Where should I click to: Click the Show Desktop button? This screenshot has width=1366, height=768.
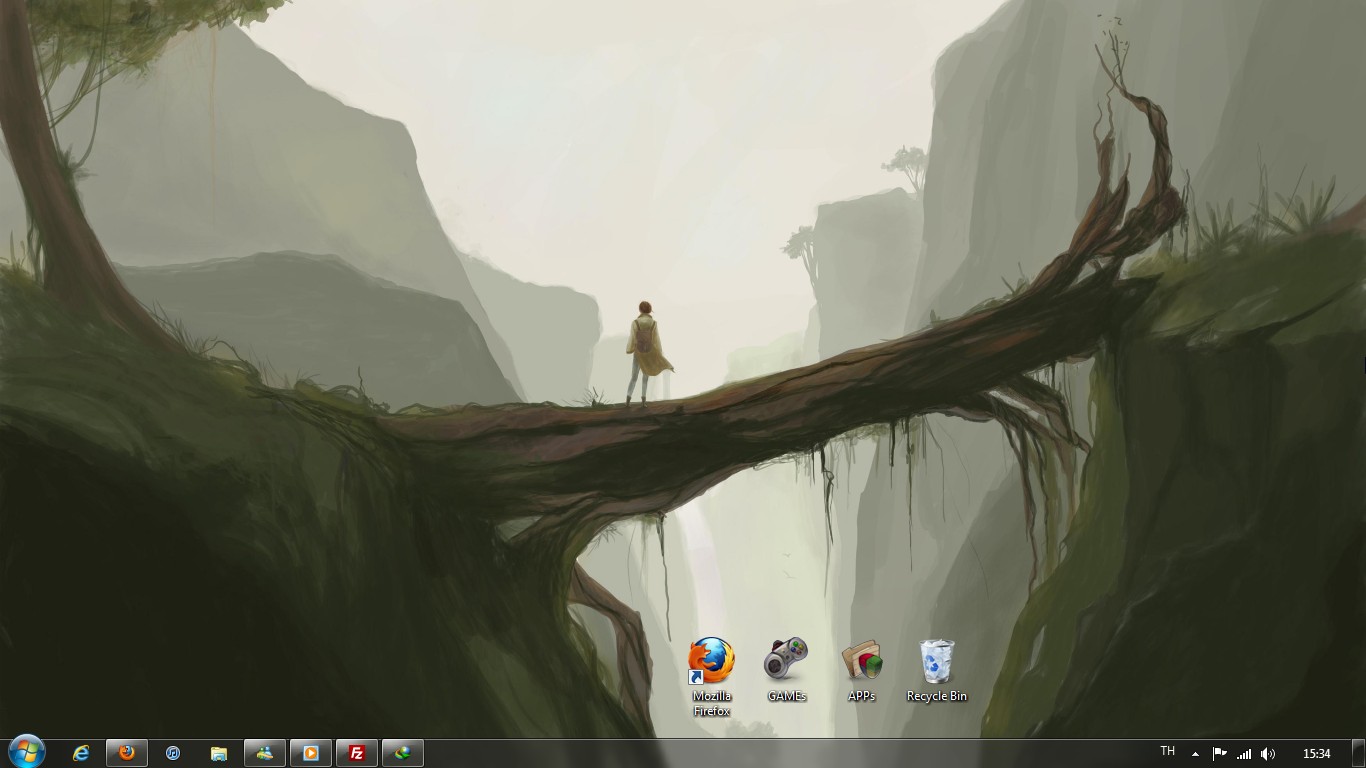click(x=1359, y=753)
